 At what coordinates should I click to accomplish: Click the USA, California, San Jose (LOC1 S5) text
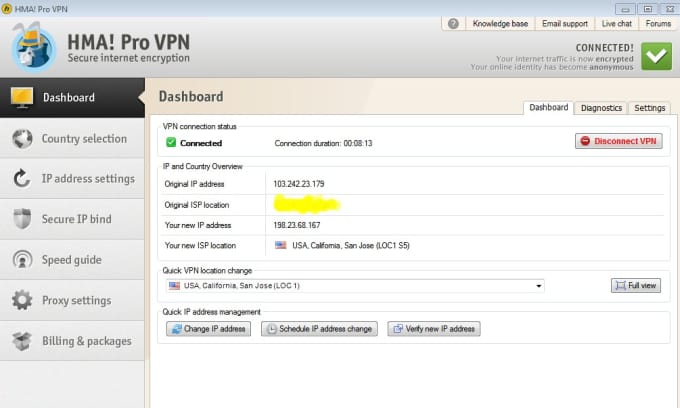pyautogui.click(x=351, y=245)
